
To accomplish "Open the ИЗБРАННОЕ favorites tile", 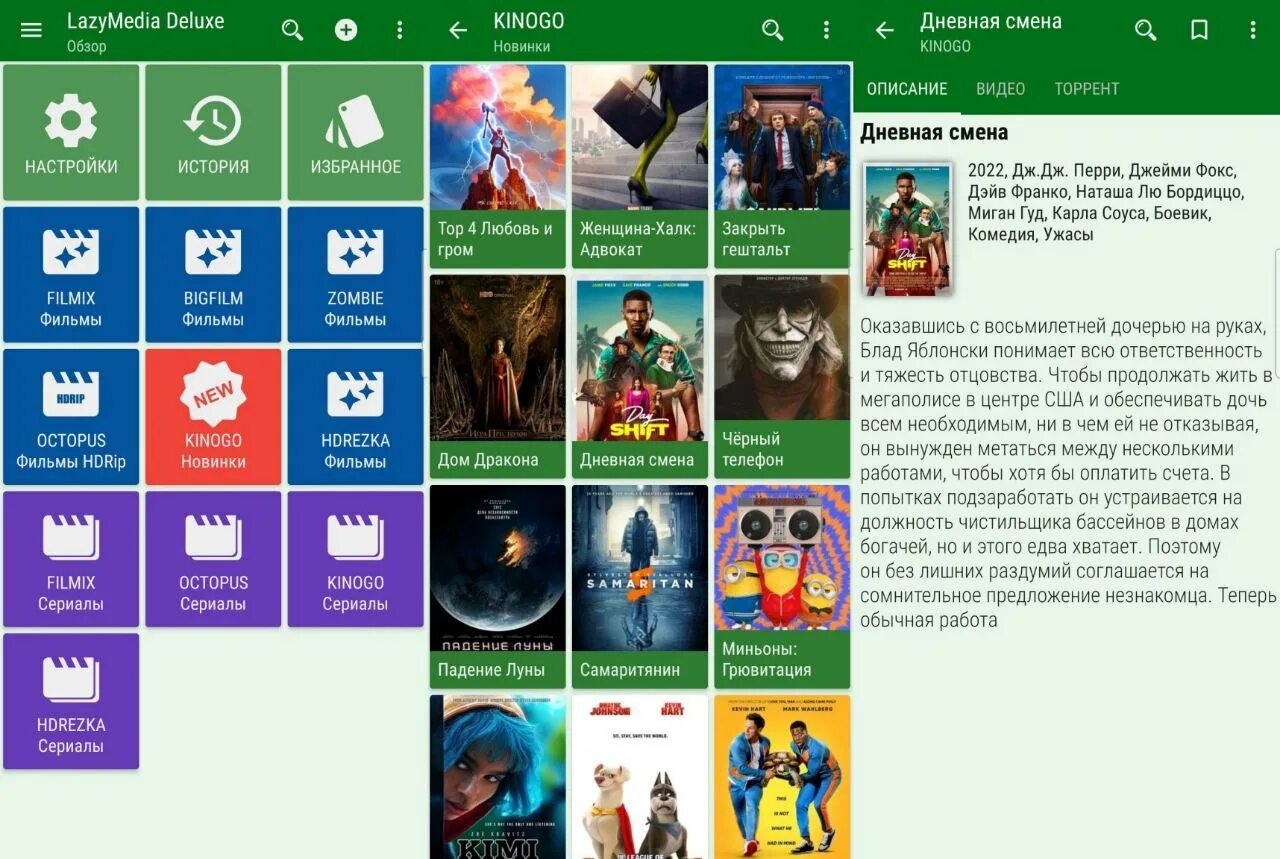I will pos(355,133).
